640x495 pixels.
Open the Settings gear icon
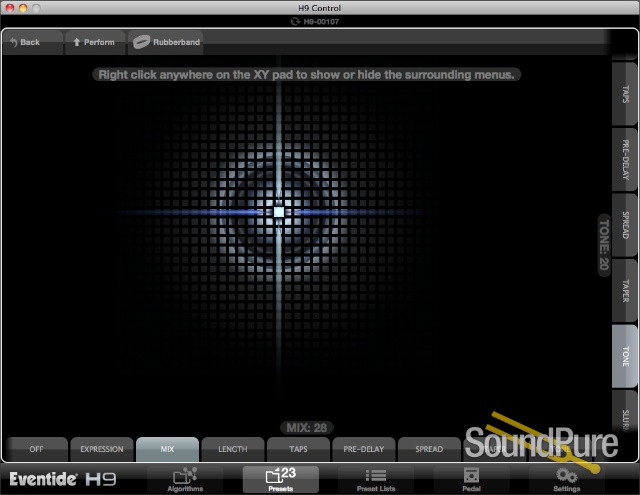tap(567, 478)
